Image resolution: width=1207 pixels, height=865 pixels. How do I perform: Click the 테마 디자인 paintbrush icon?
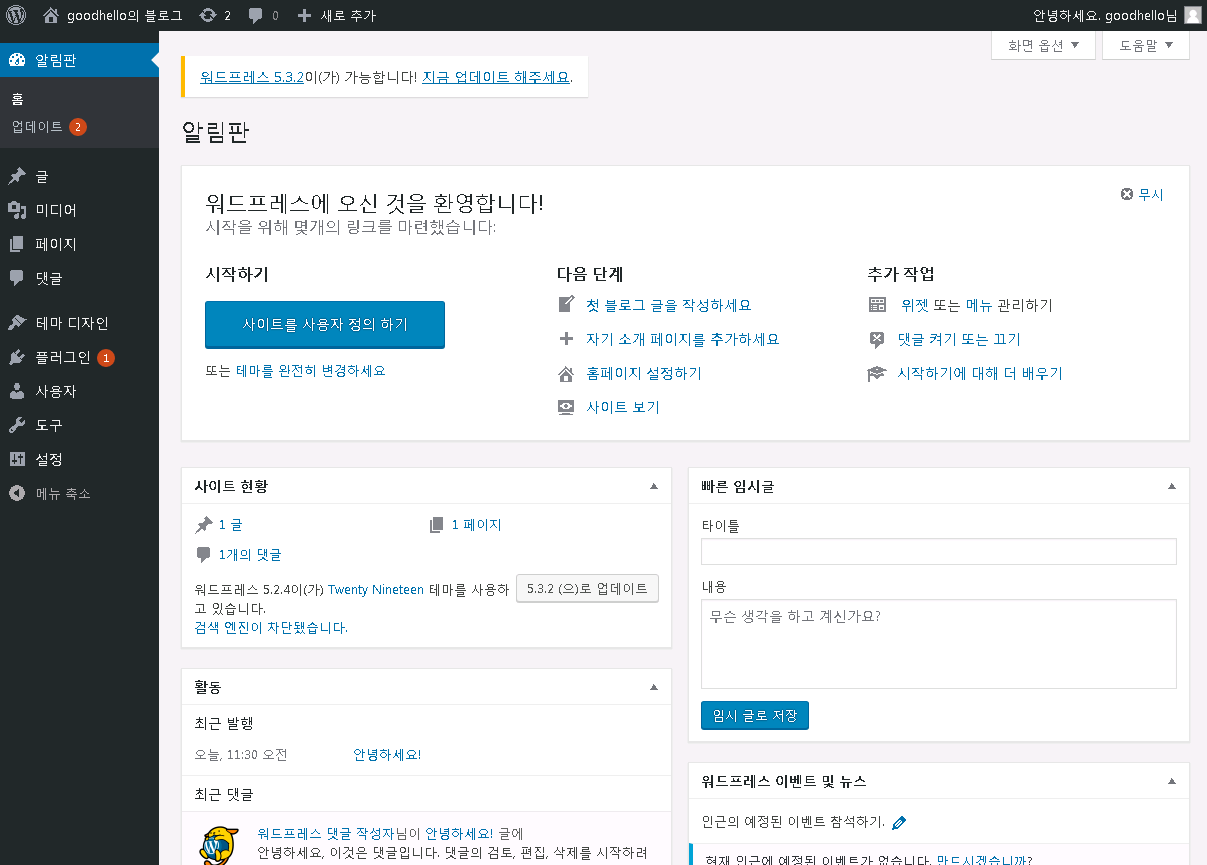(17, 323)
